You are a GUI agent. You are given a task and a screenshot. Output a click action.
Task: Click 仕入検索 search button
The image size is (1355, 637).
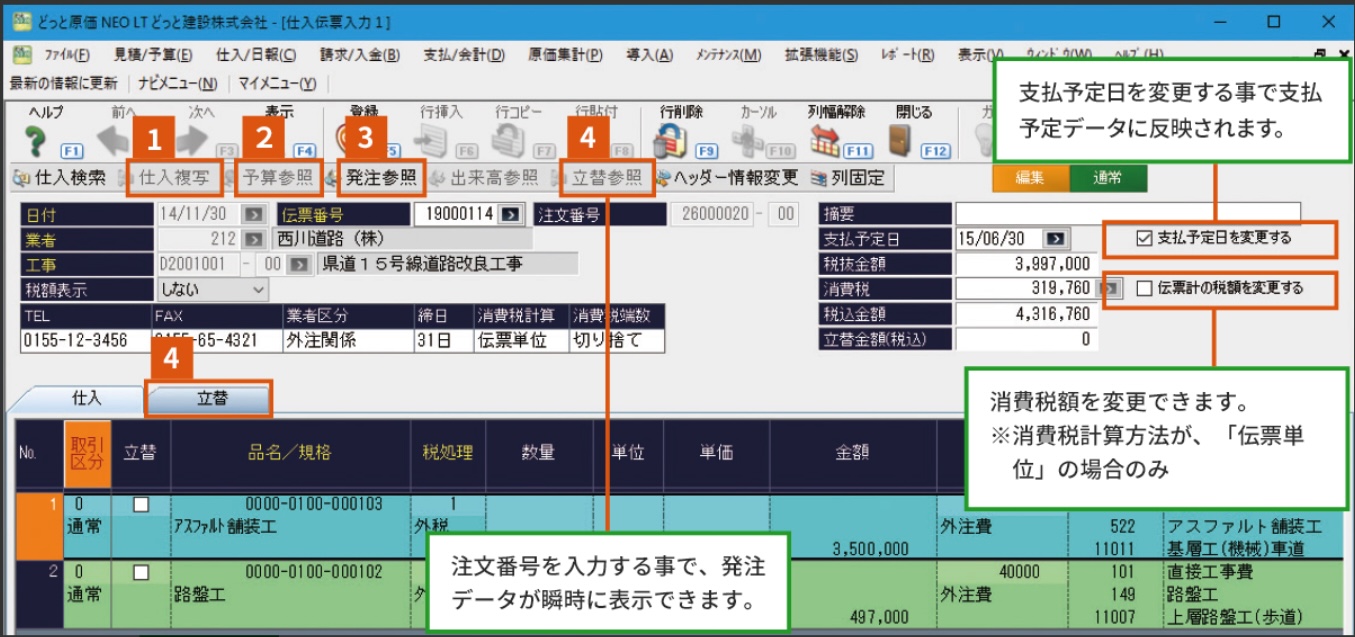coord(59,179)
